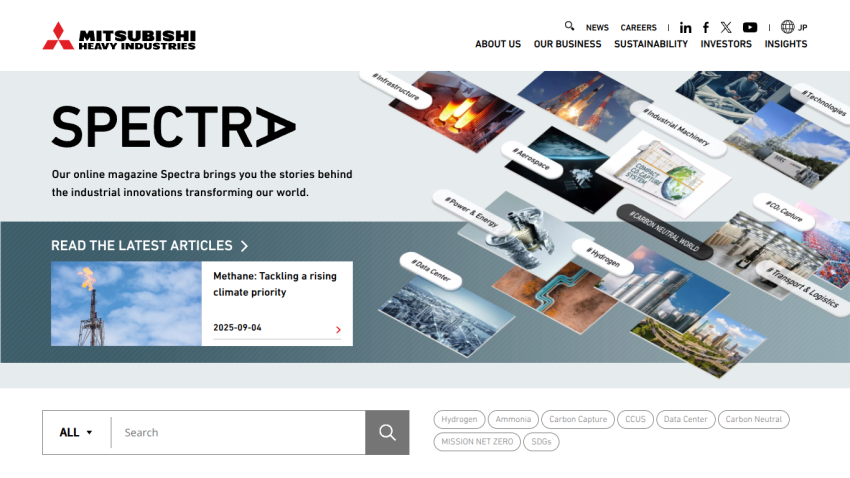Viewport: 850px width, 478px height.
Task: Select the SDGs keyword tag
Action: [541, 442]
